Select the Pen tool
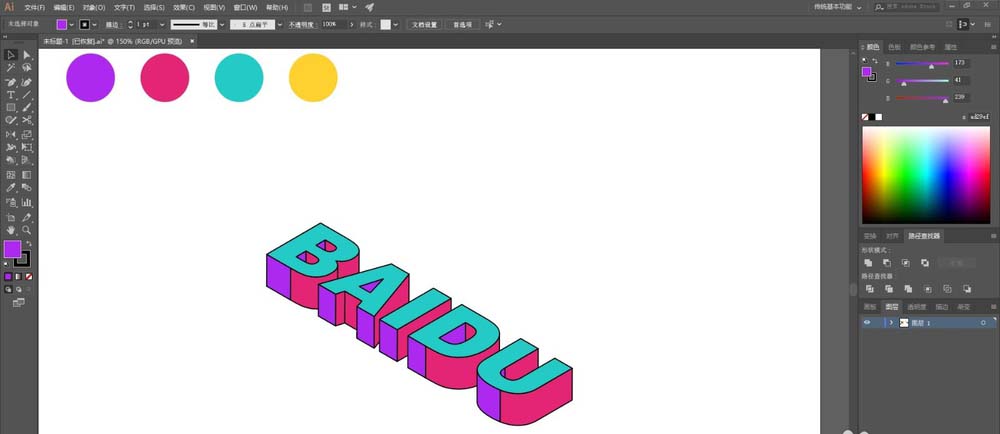 (x=11, y=82)
